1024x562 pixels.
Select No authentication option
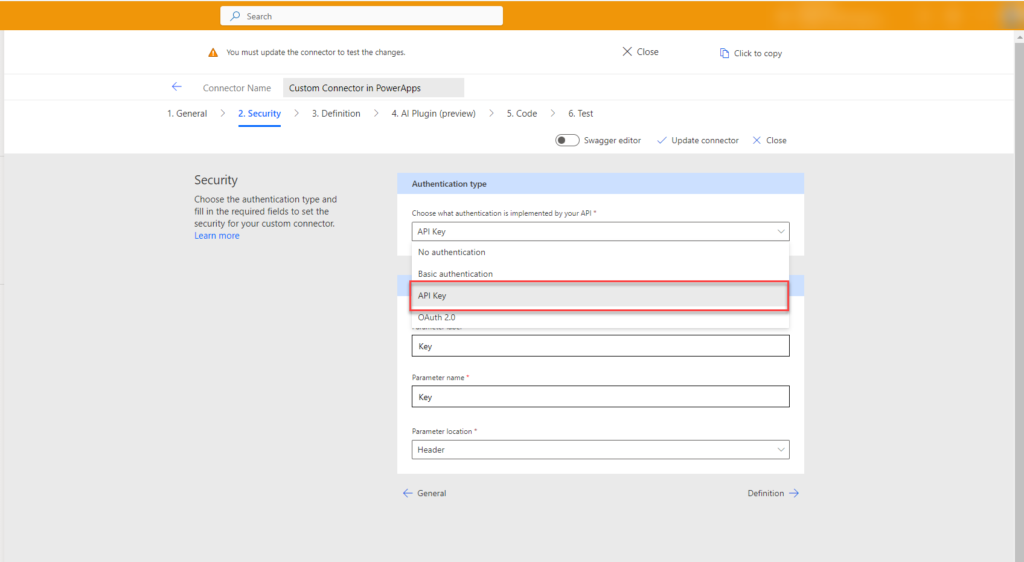tap(452, 252)
